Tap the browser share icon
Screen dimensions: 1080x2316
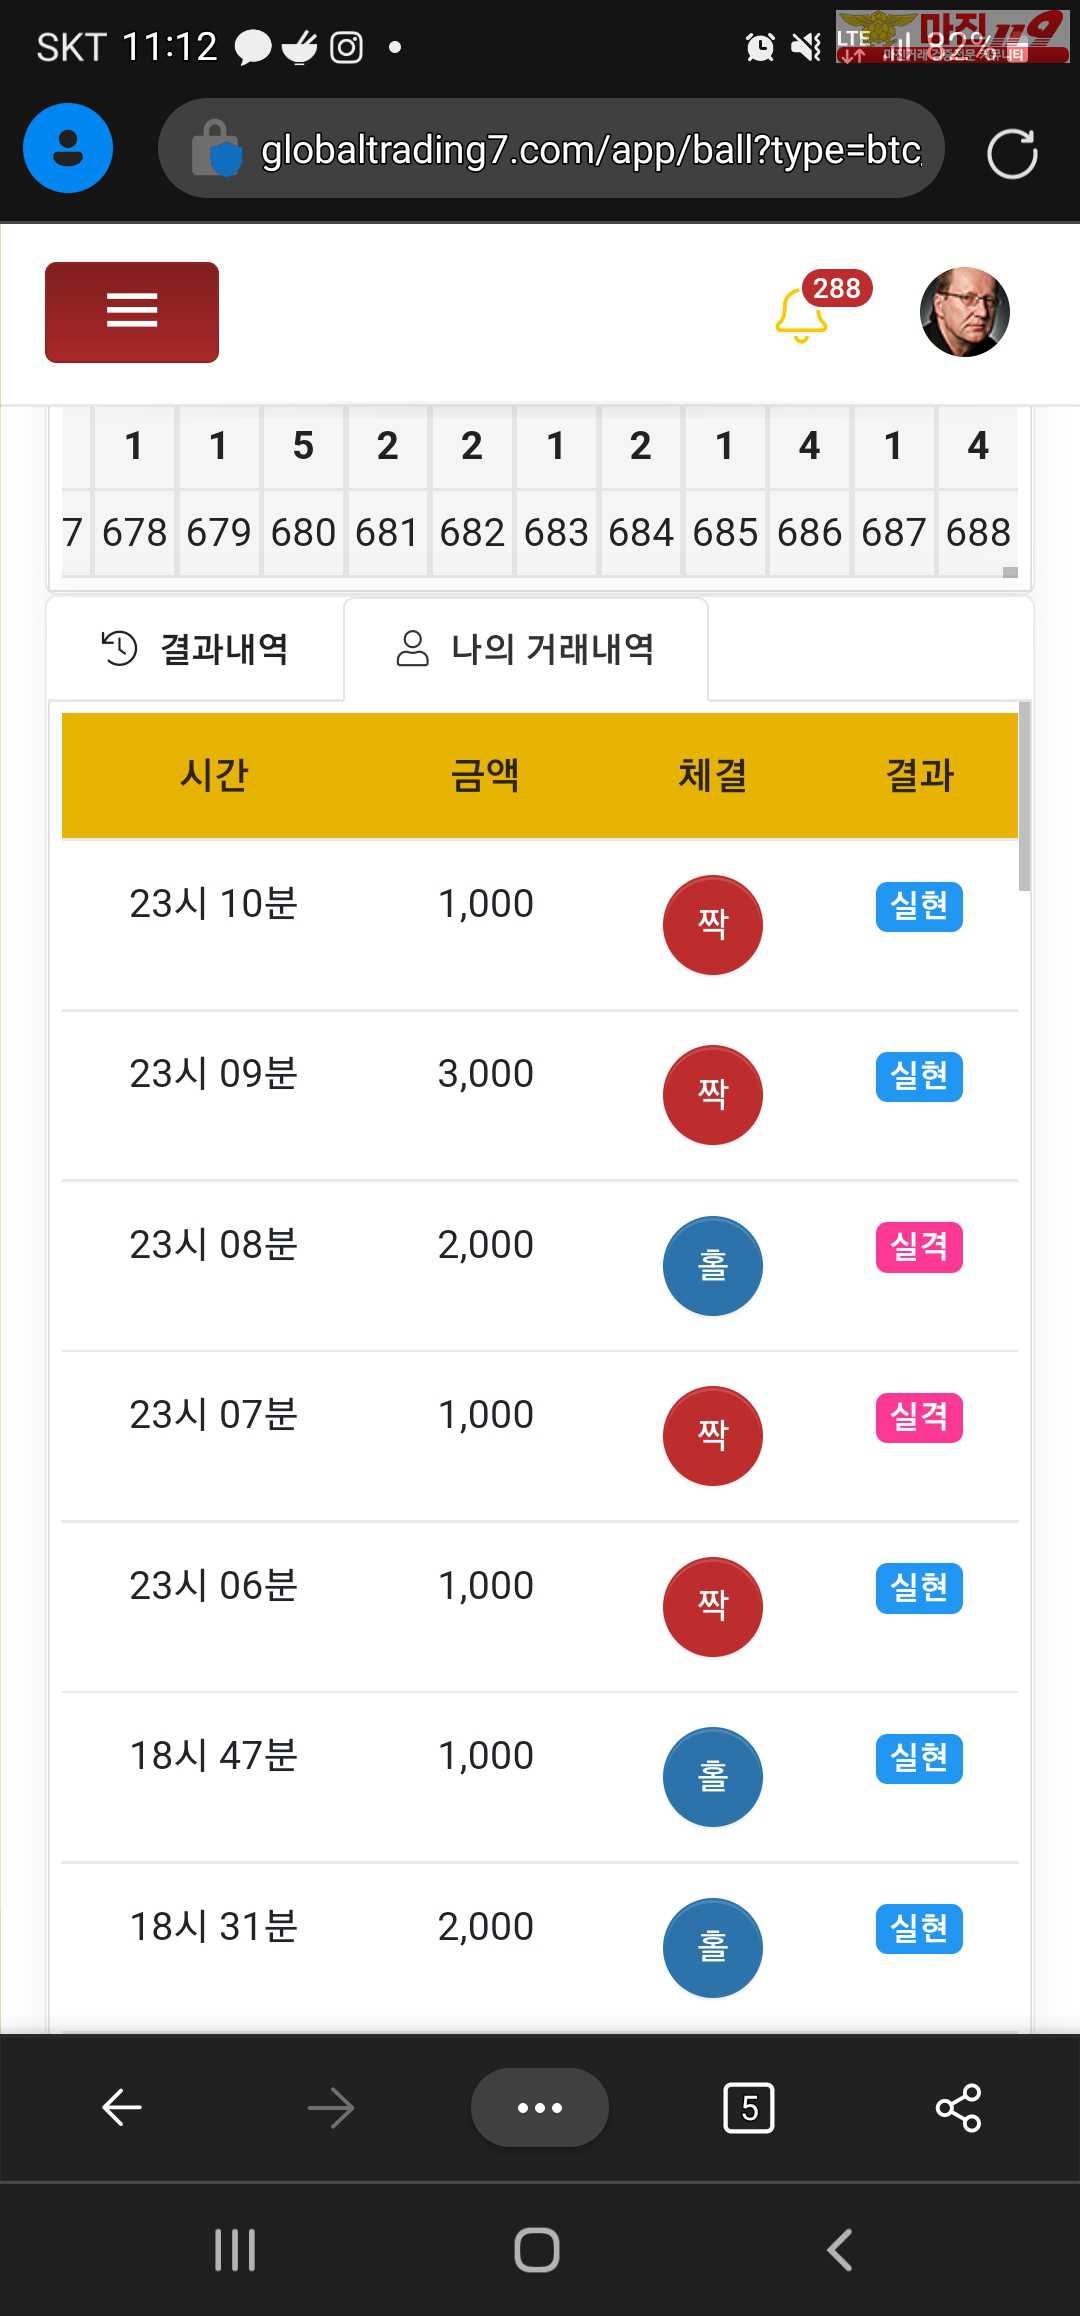pyautogui.click(x=958, y=2108)
